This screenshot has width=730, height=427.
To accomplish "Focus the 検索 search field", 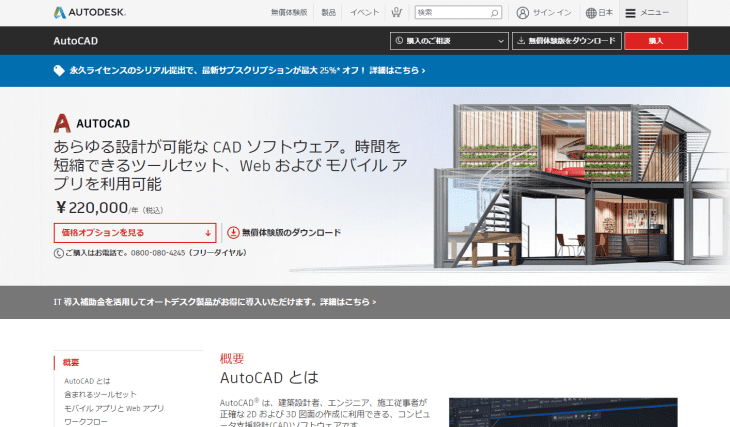I will point(458,13).
